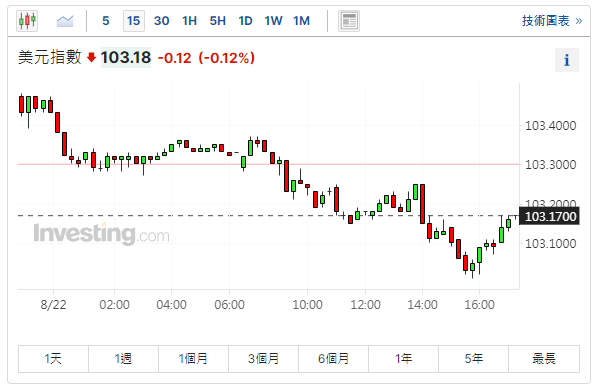Click the 103.1700 current price label

(x=549, y=216)
